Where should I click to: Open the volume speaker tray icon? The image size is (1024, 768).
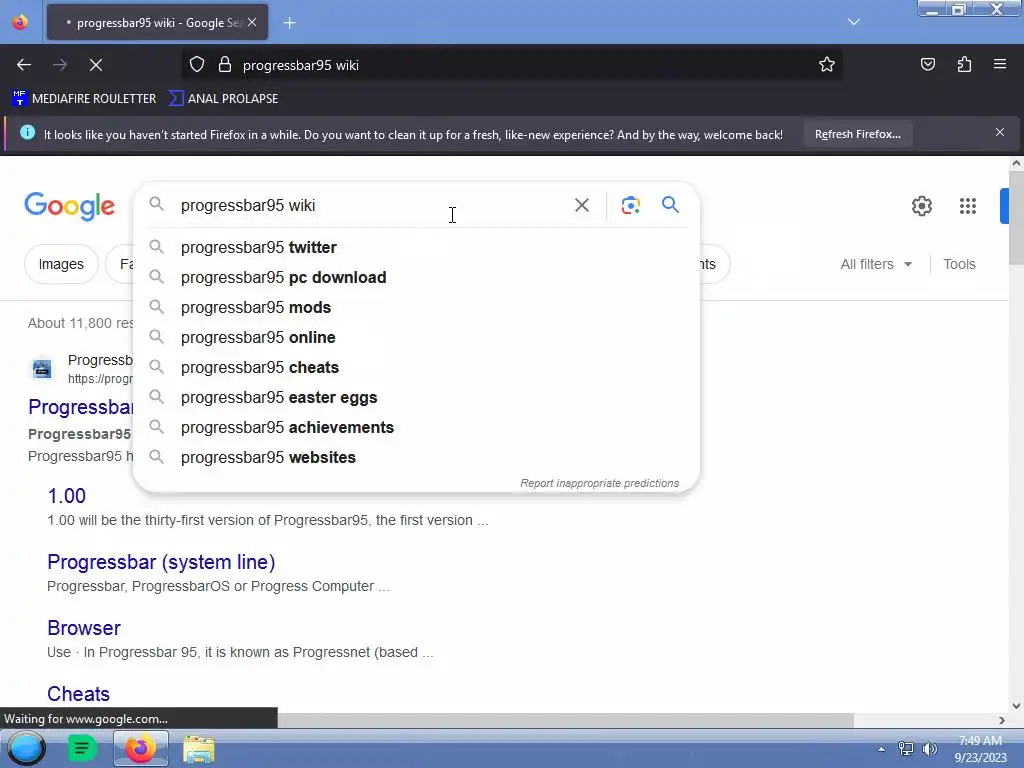[929, 749]
